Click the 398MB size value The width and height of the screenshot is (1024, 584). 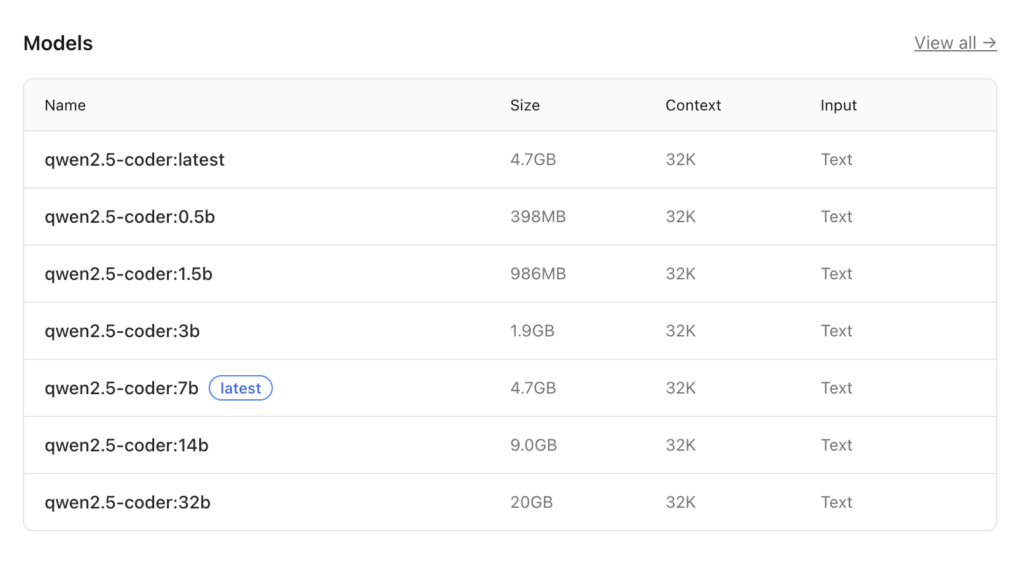click(x=537, y=217)
